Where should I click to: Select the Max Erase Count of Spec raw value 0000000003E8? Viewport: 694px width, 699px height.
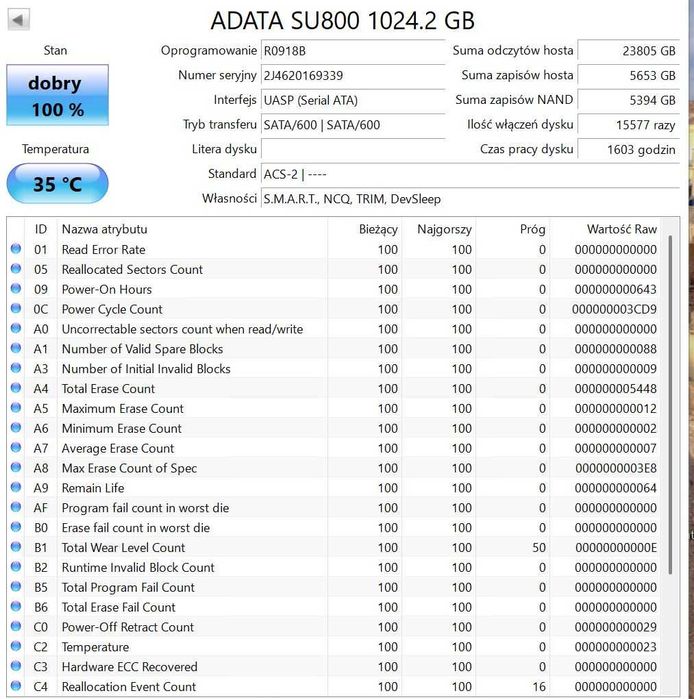(x=616, y=468)
